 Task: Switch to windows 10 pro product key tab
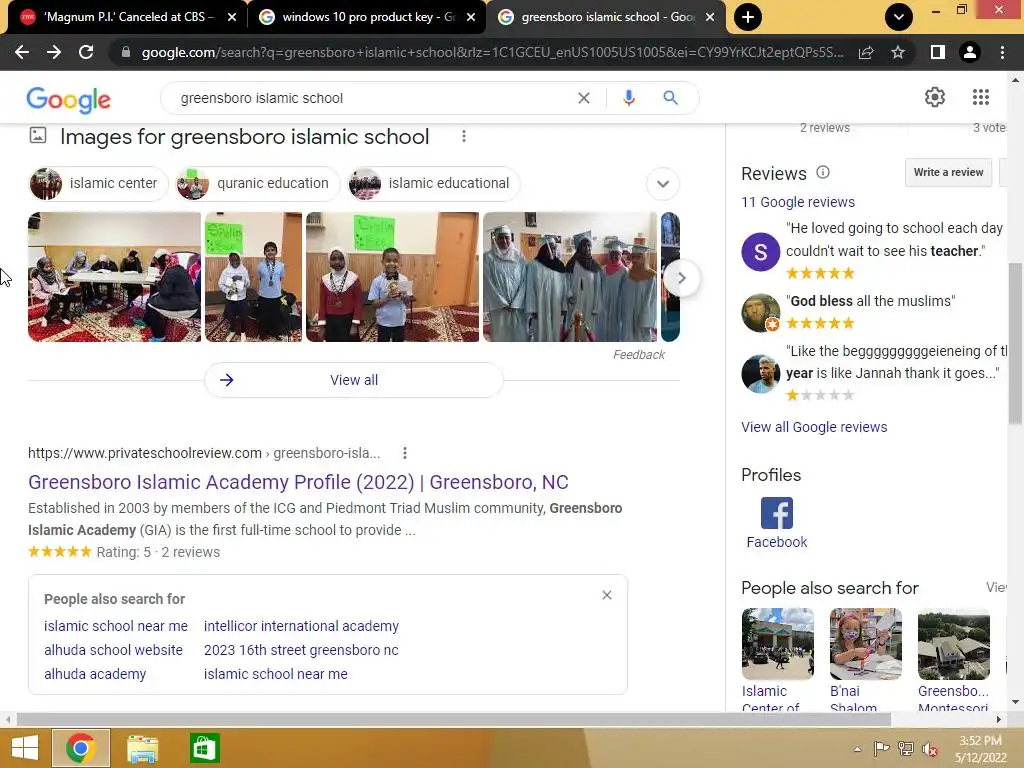(366, 17)
